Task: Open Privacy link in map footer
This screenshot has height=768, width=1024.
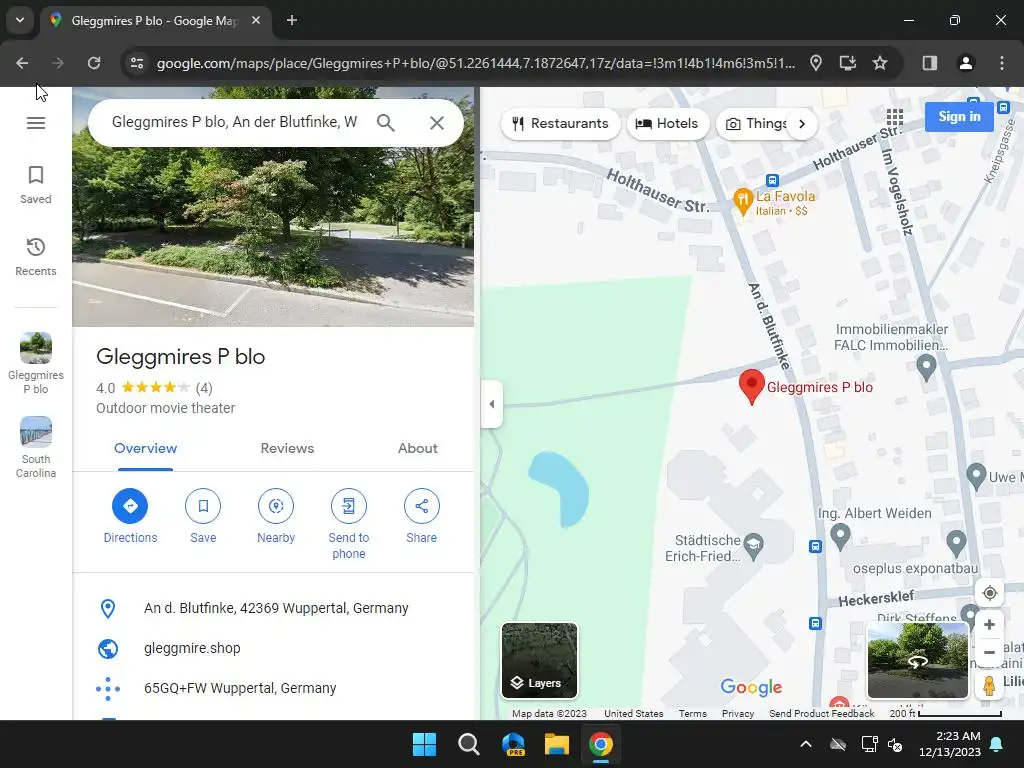Action: click(x=738, y=714)
